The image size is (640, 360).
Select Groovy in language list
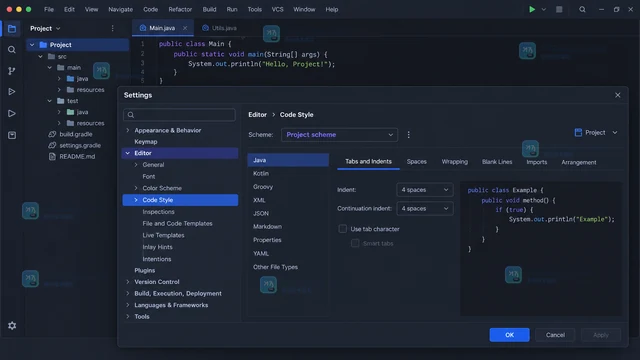point(288,187)
